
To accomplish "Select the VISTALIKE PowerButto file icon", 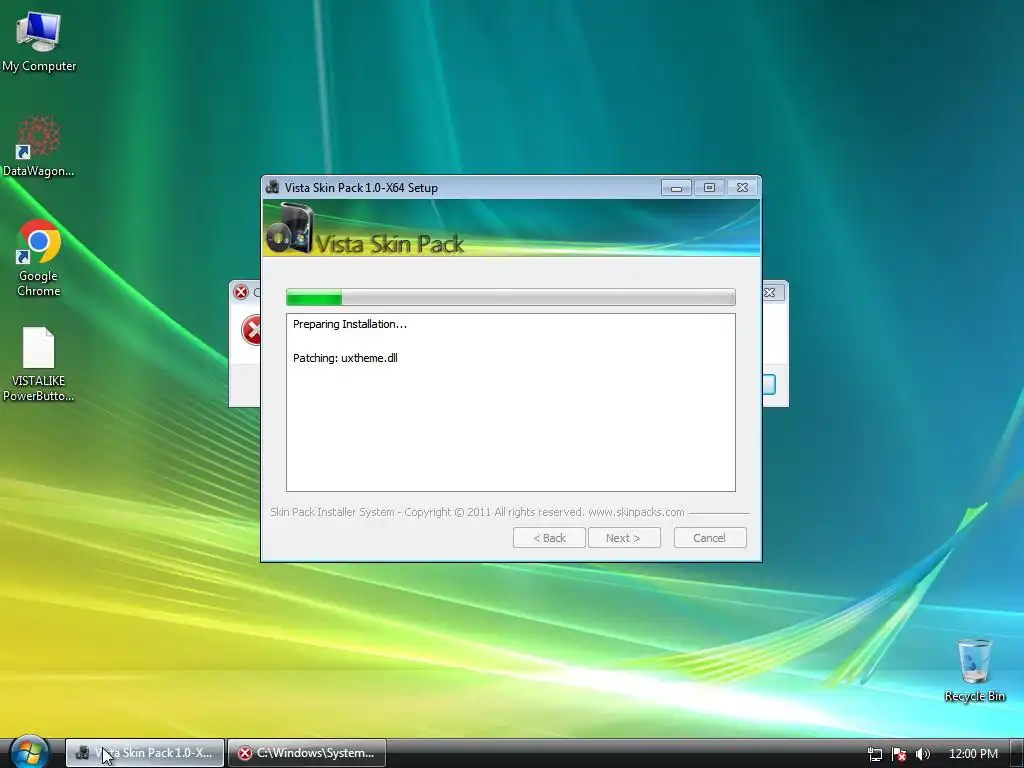I will [x=39, y=364].
